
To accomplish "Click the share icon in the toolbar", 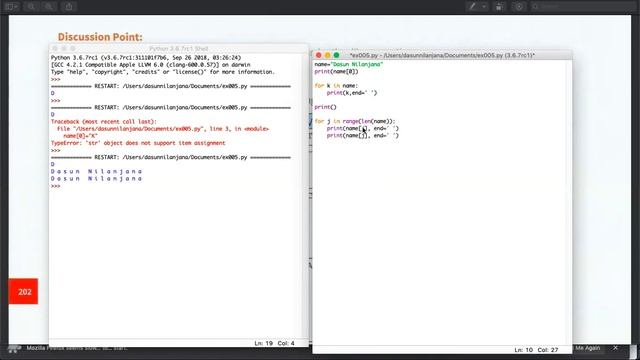I will coord(69,7).
